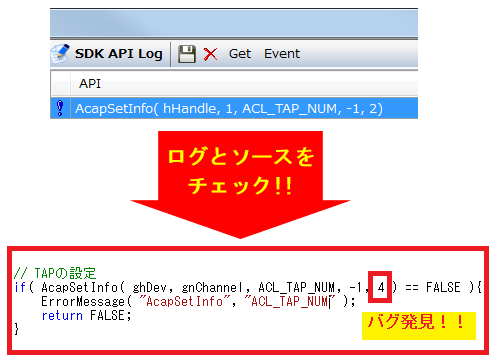Viewport: 498px width, 364px height.
Task: Click the if keyword in the source code
Action: [20, 287]
